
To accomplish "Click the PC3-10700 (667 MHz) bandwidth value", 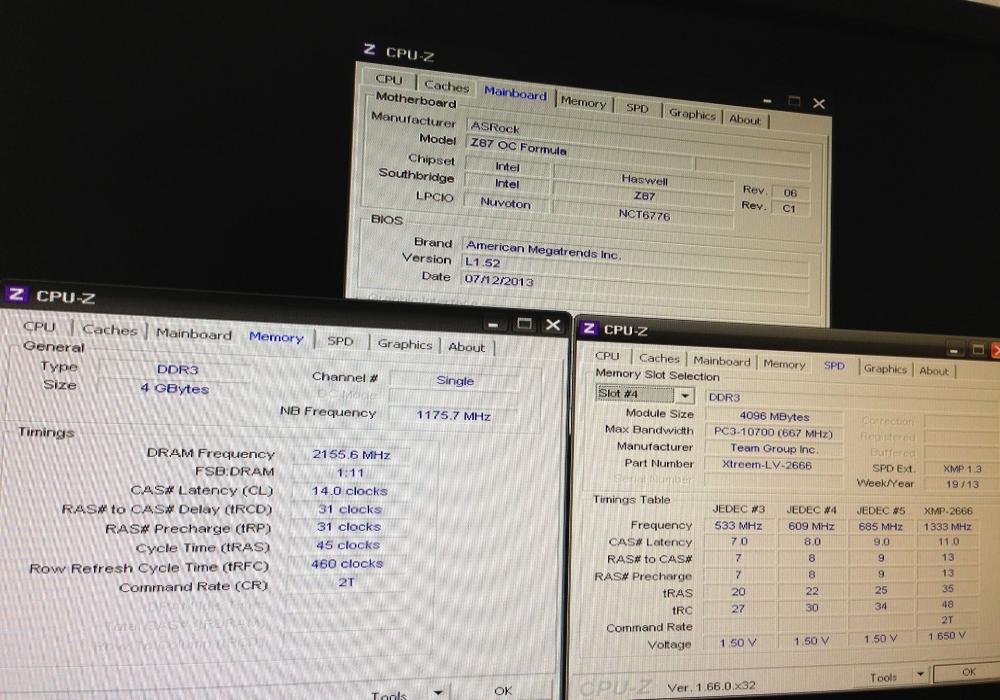I will (773, 433).
